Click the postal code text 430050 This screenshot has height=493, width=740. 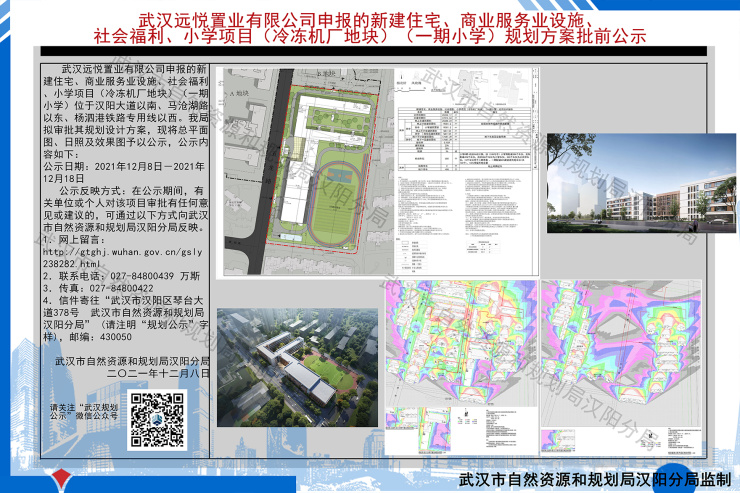[116, 337]
